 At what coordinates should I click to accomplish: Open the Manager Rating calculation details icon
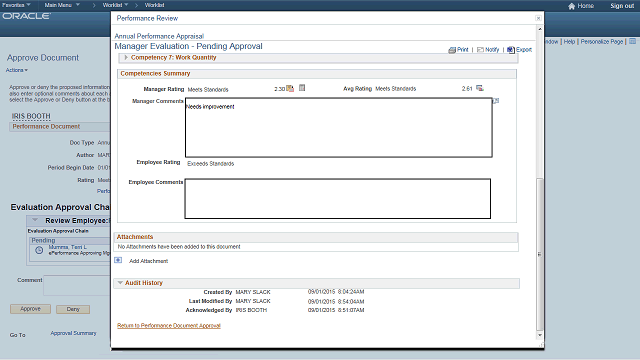coord(290,88)
